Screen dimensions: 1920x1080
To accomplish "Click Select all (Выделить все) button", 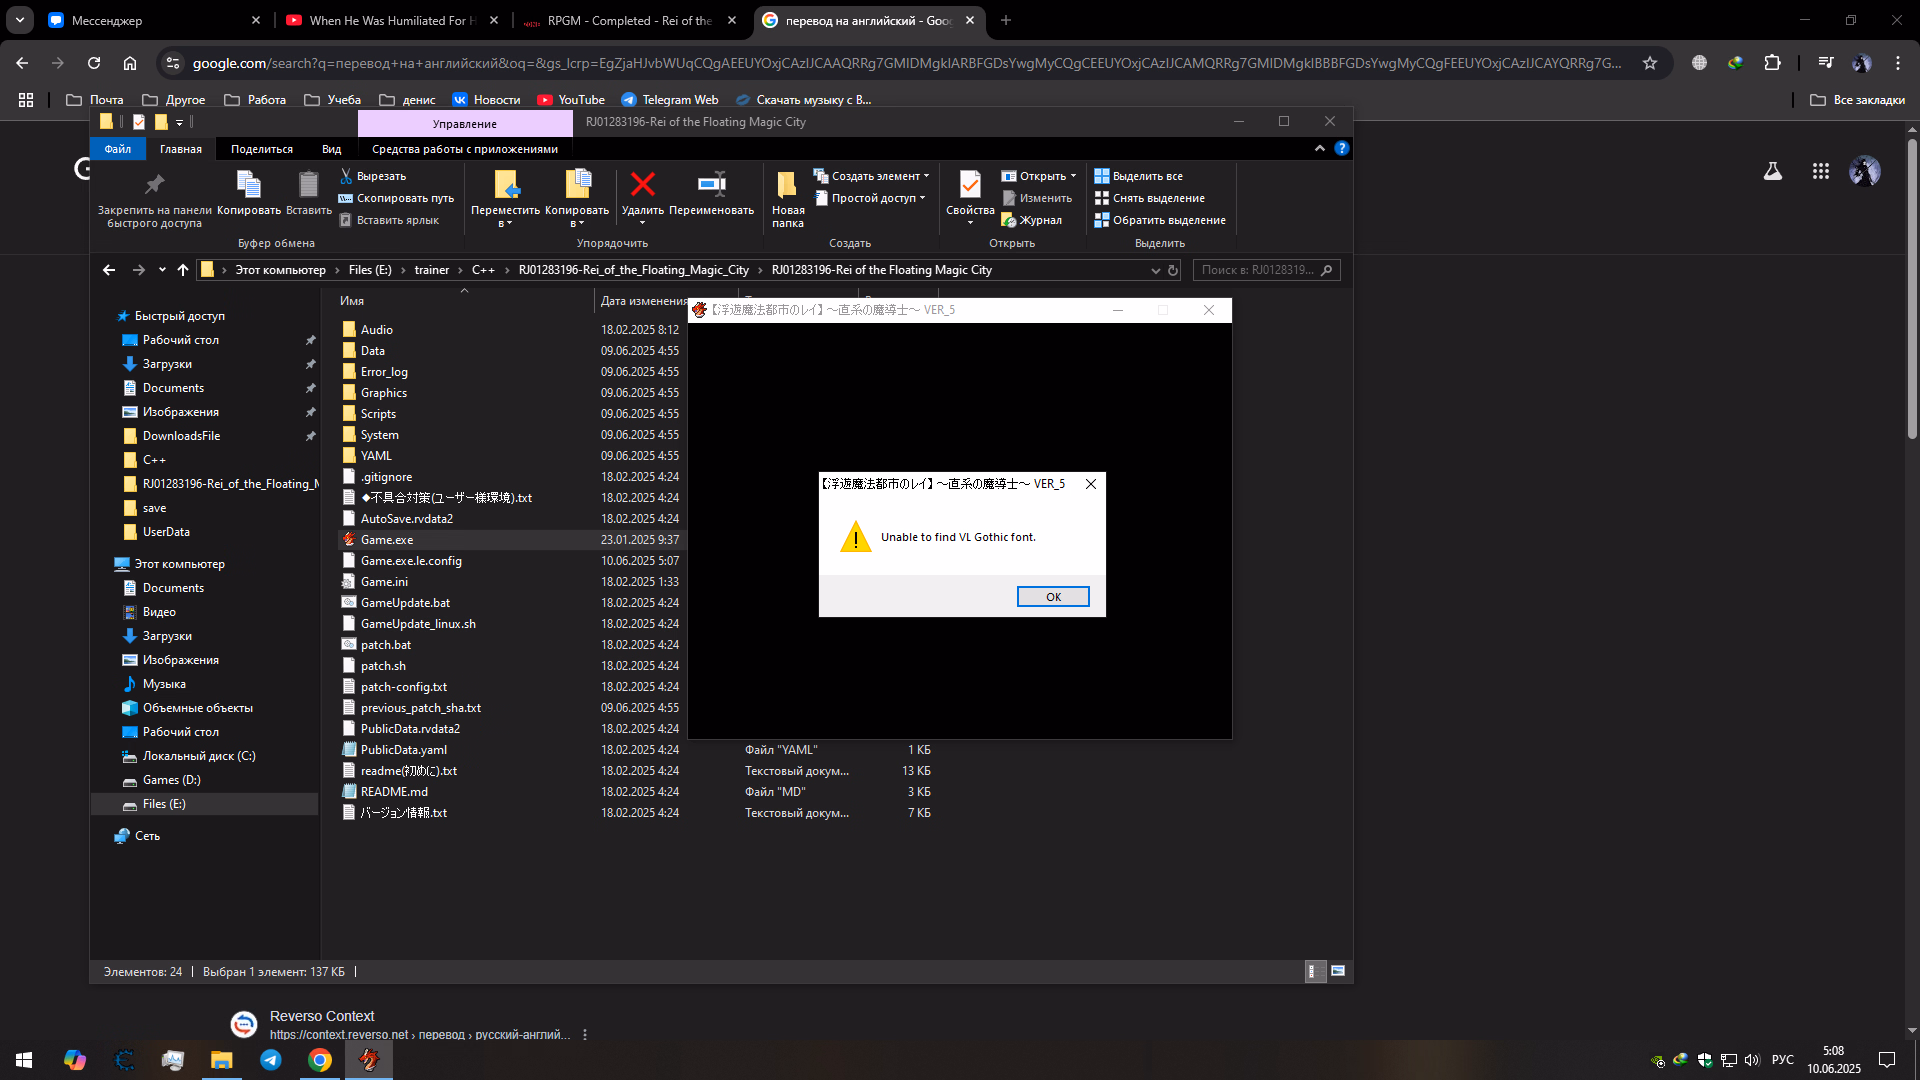I will [1138, 176].
